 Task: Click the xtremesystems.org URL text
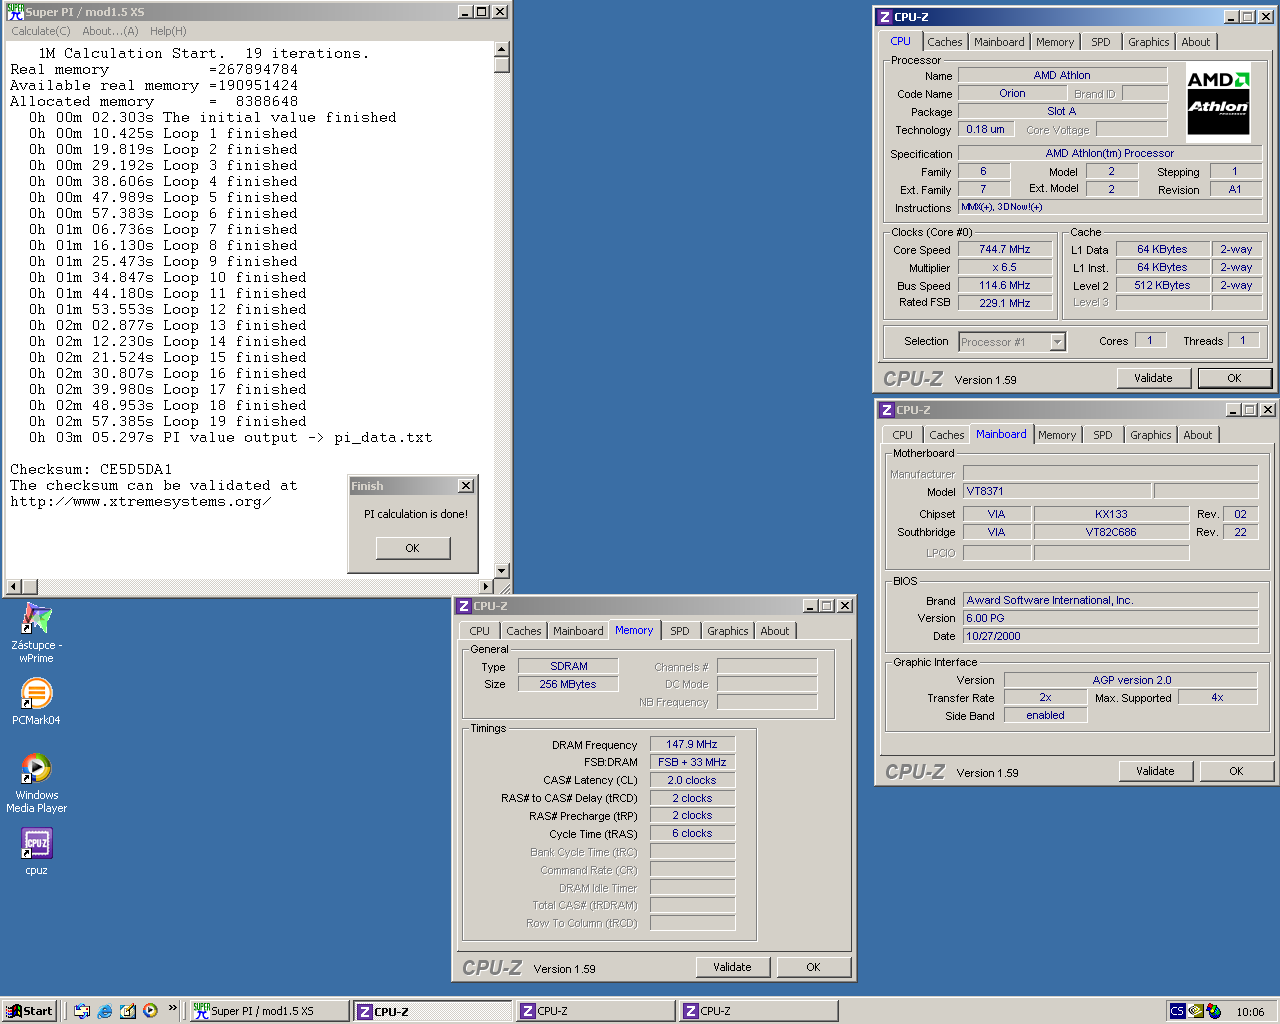click(x=141, y=501)
